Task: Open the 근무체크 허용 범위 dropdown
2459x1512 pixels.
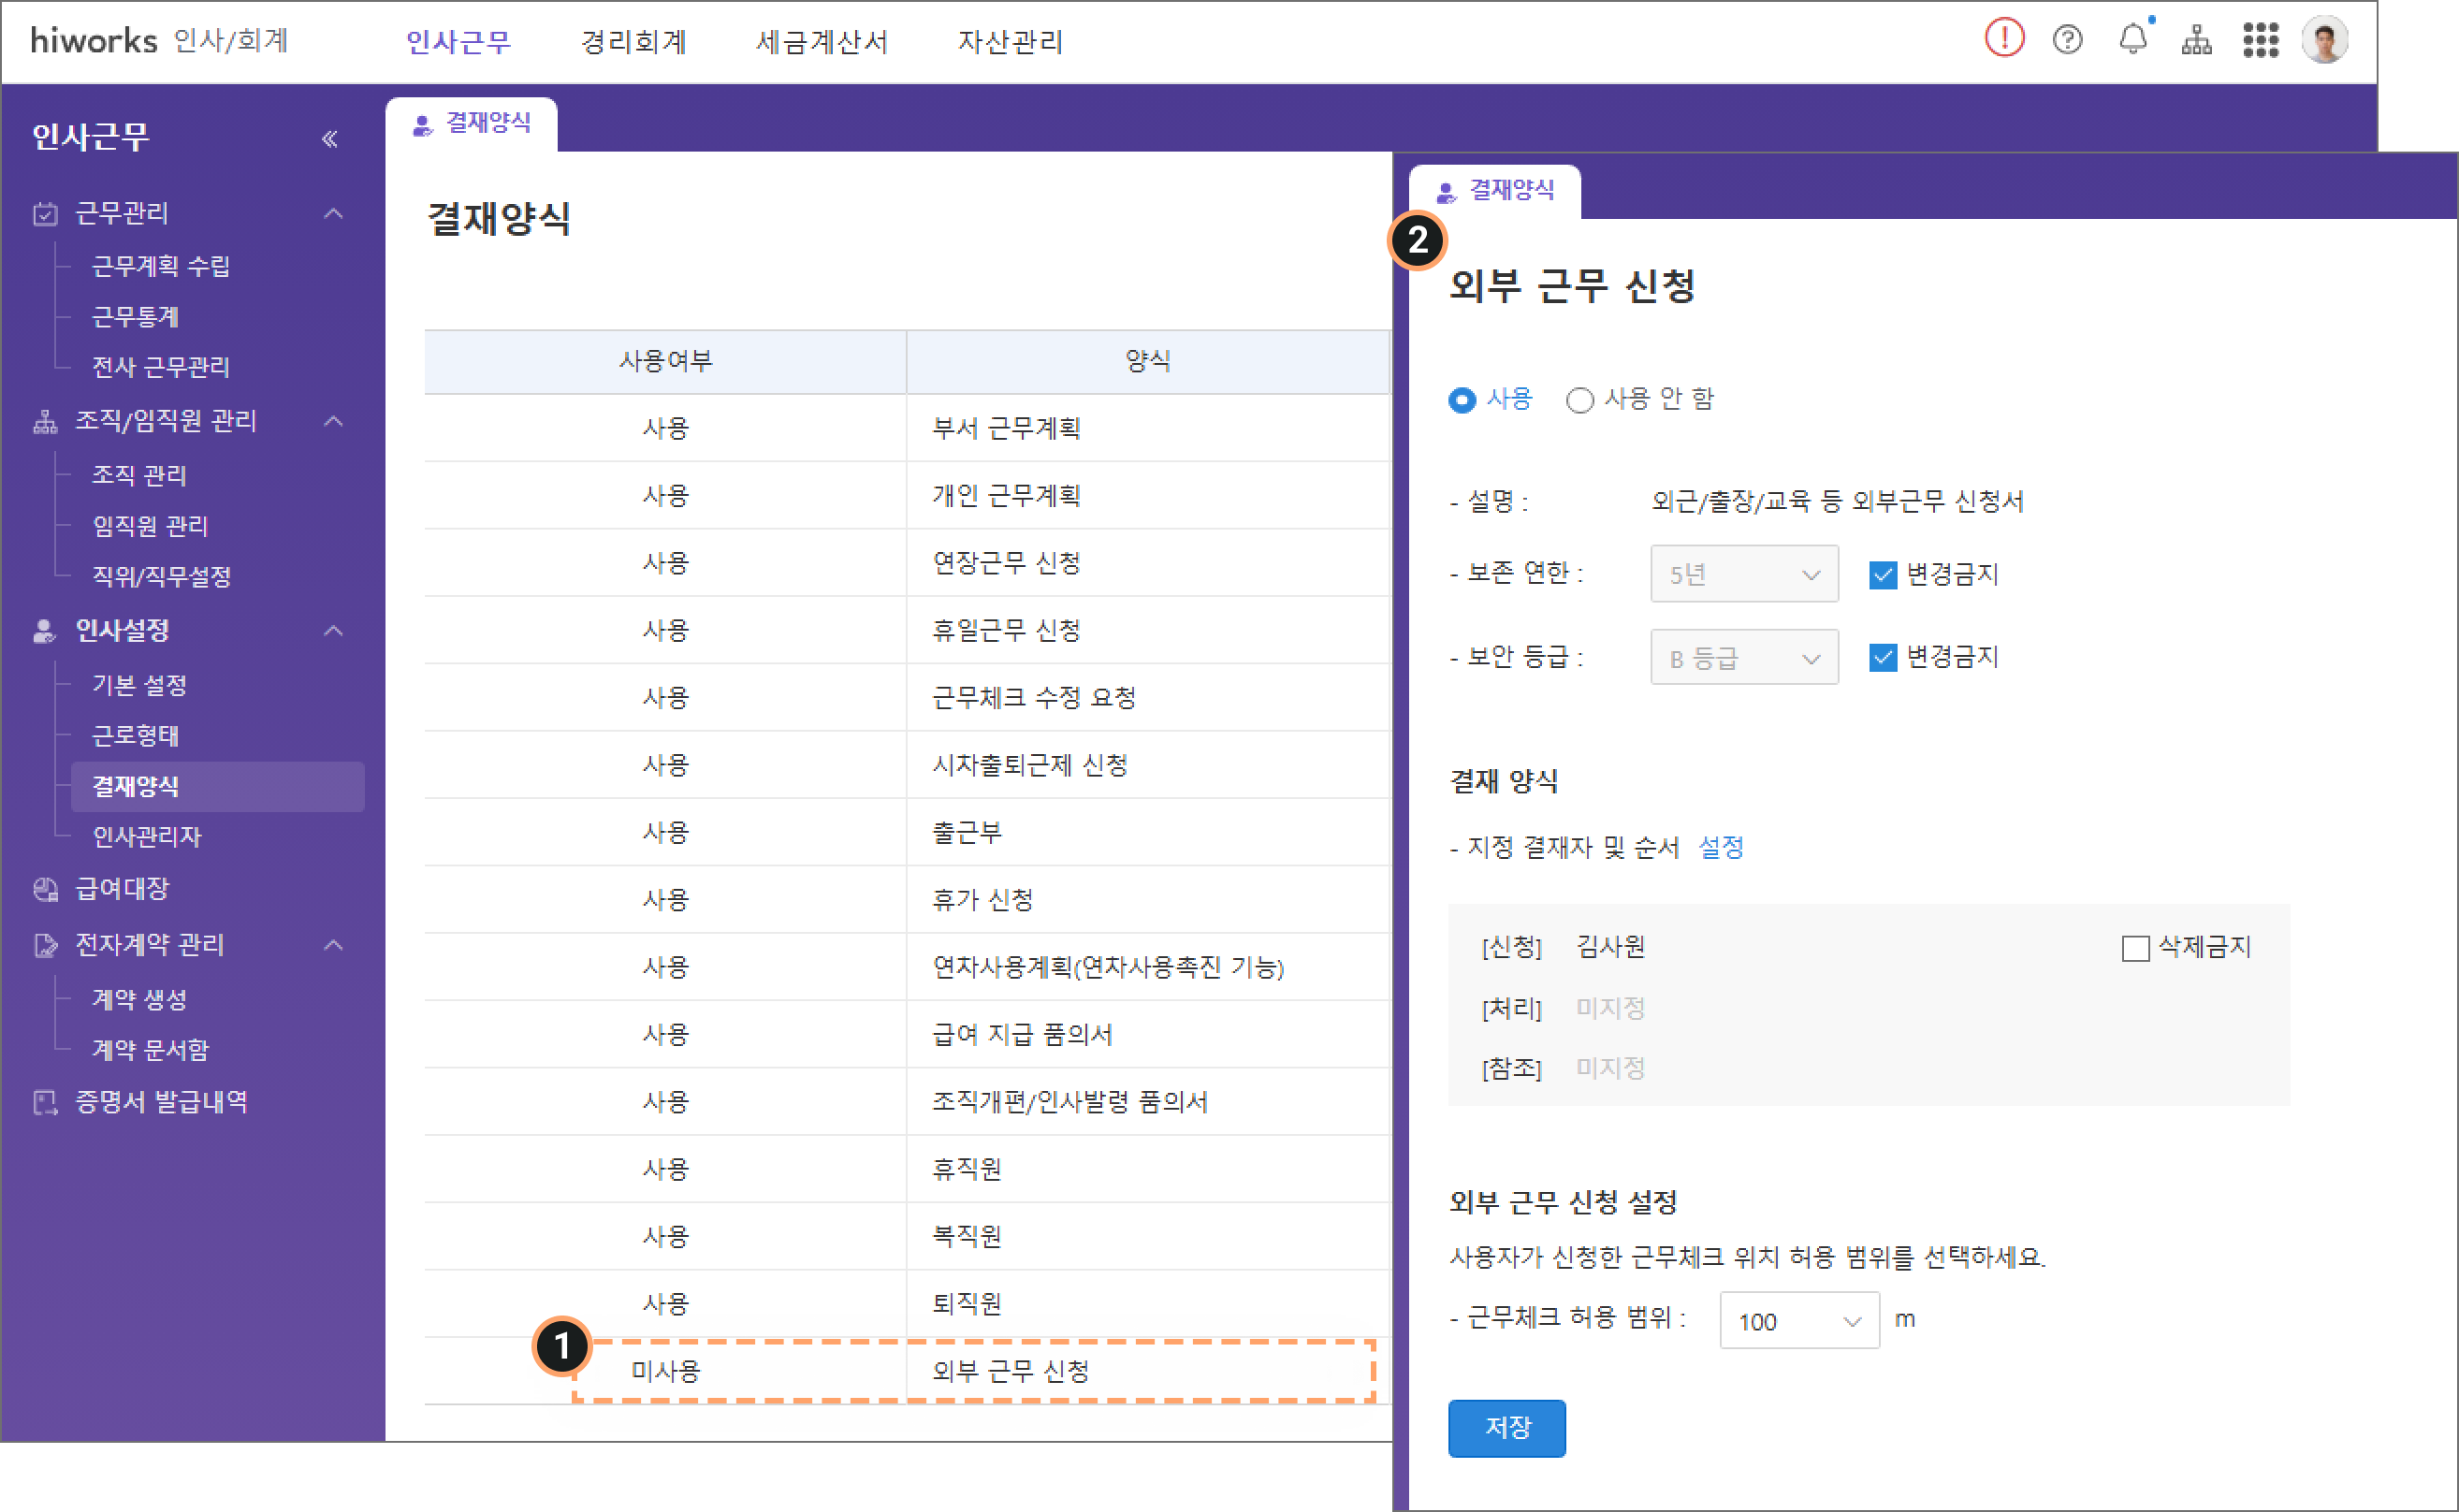Action: (x=1798, y=1321)
